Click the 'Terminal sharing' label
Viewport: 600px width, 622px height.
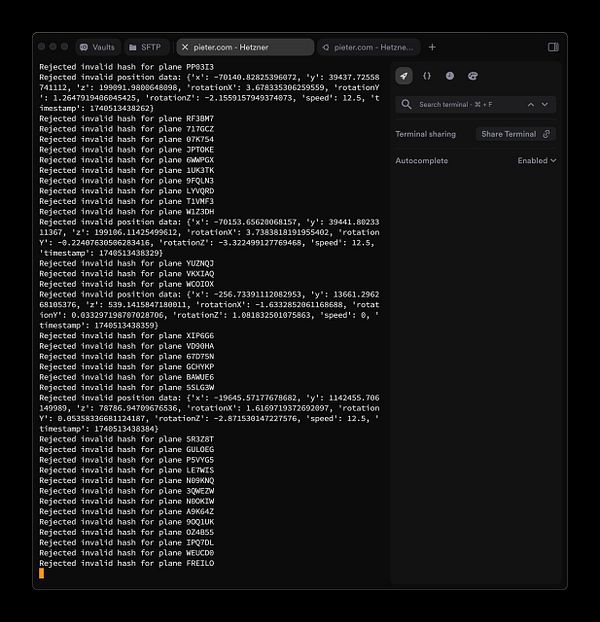click(426, 134)
